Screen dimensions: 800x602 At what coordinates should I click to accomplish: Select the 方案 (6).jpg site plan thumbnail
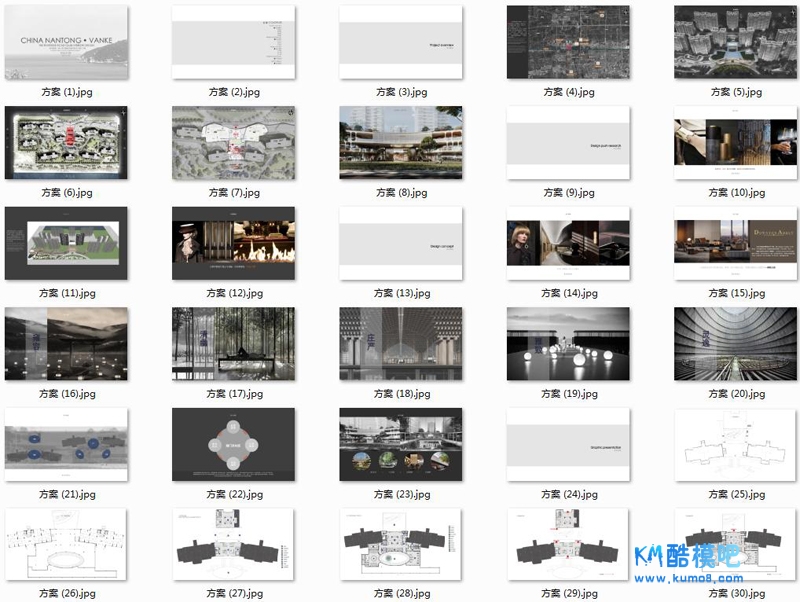click(66, 143)
